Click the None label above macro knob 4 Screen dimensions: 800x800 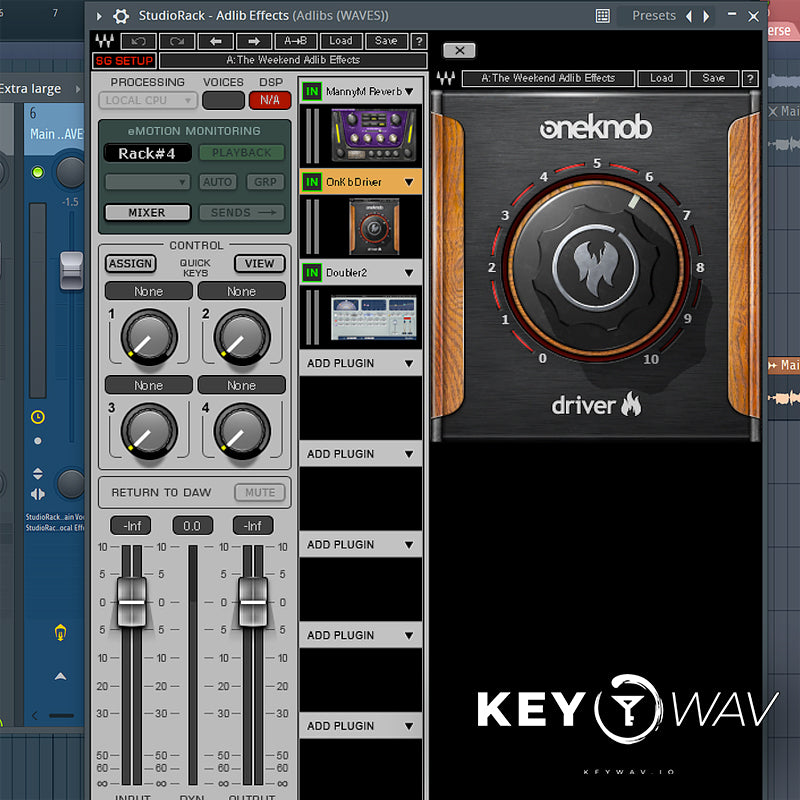click(241, 385)
